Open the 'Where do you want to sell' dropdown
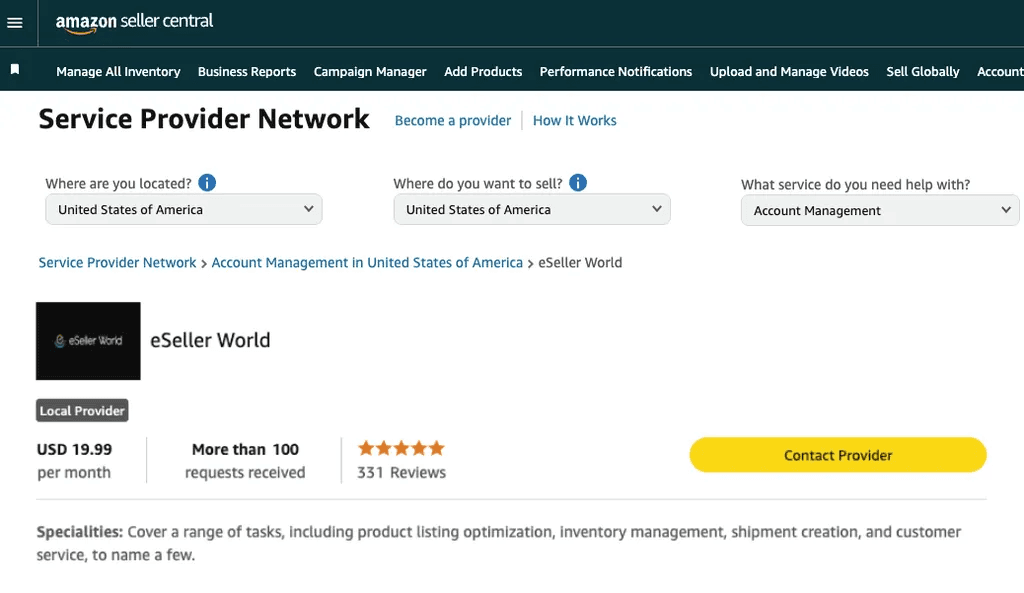This screenshot has width=1024, height=593. (532, 210)
